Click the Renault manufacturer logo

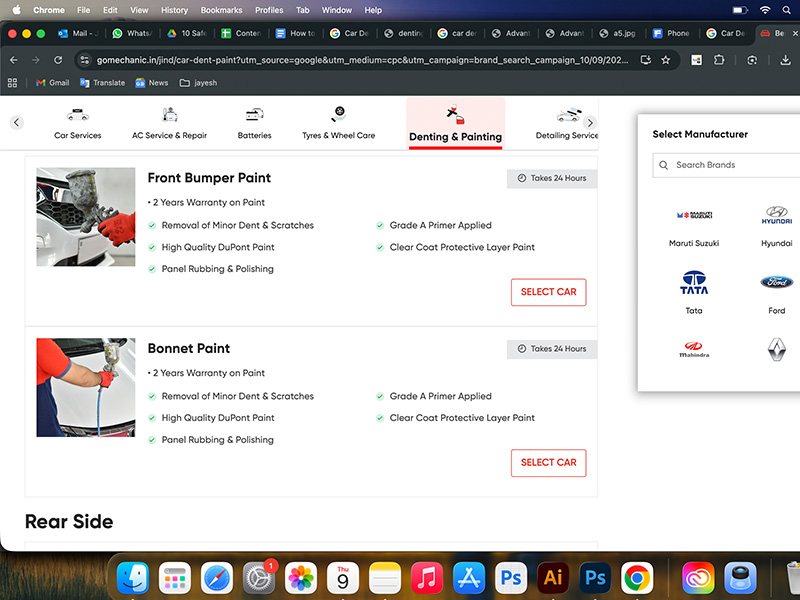click(777, 349)
